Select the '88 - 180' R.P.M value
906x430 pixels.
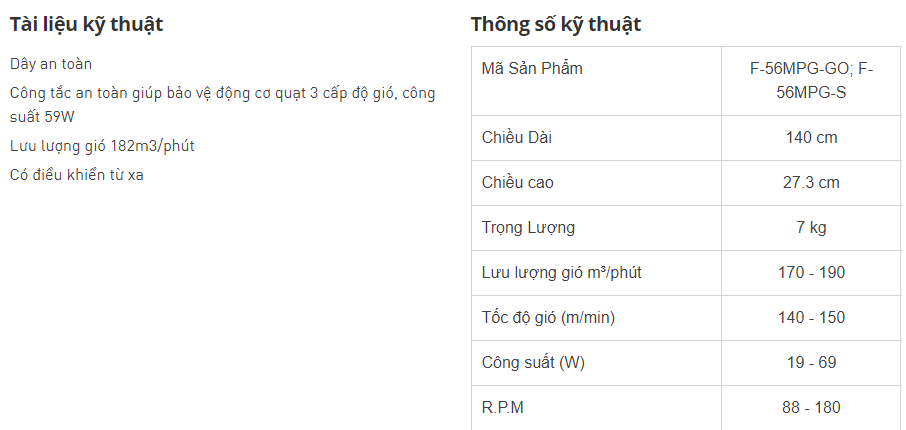click(811, 407)
